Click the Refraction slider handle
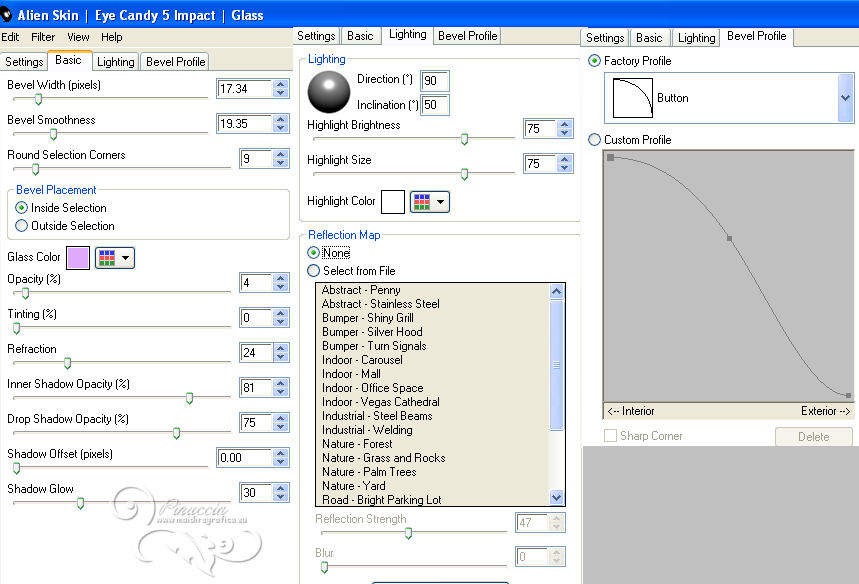Image resolution: width=859 pixels, height=584 pixels. pos(67,363)
